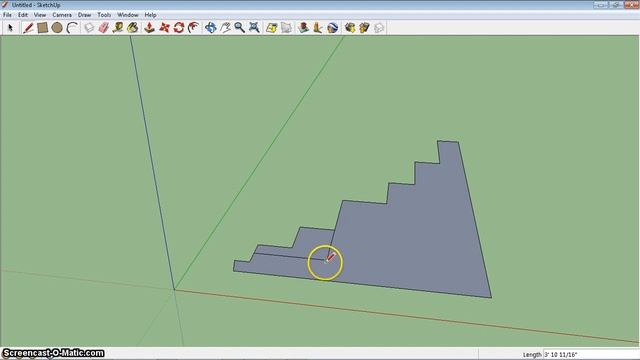Image resolution: width=640 pixels, height=360 pixels.
Task: Open the Camera menu
Action: tap(62, 15)
